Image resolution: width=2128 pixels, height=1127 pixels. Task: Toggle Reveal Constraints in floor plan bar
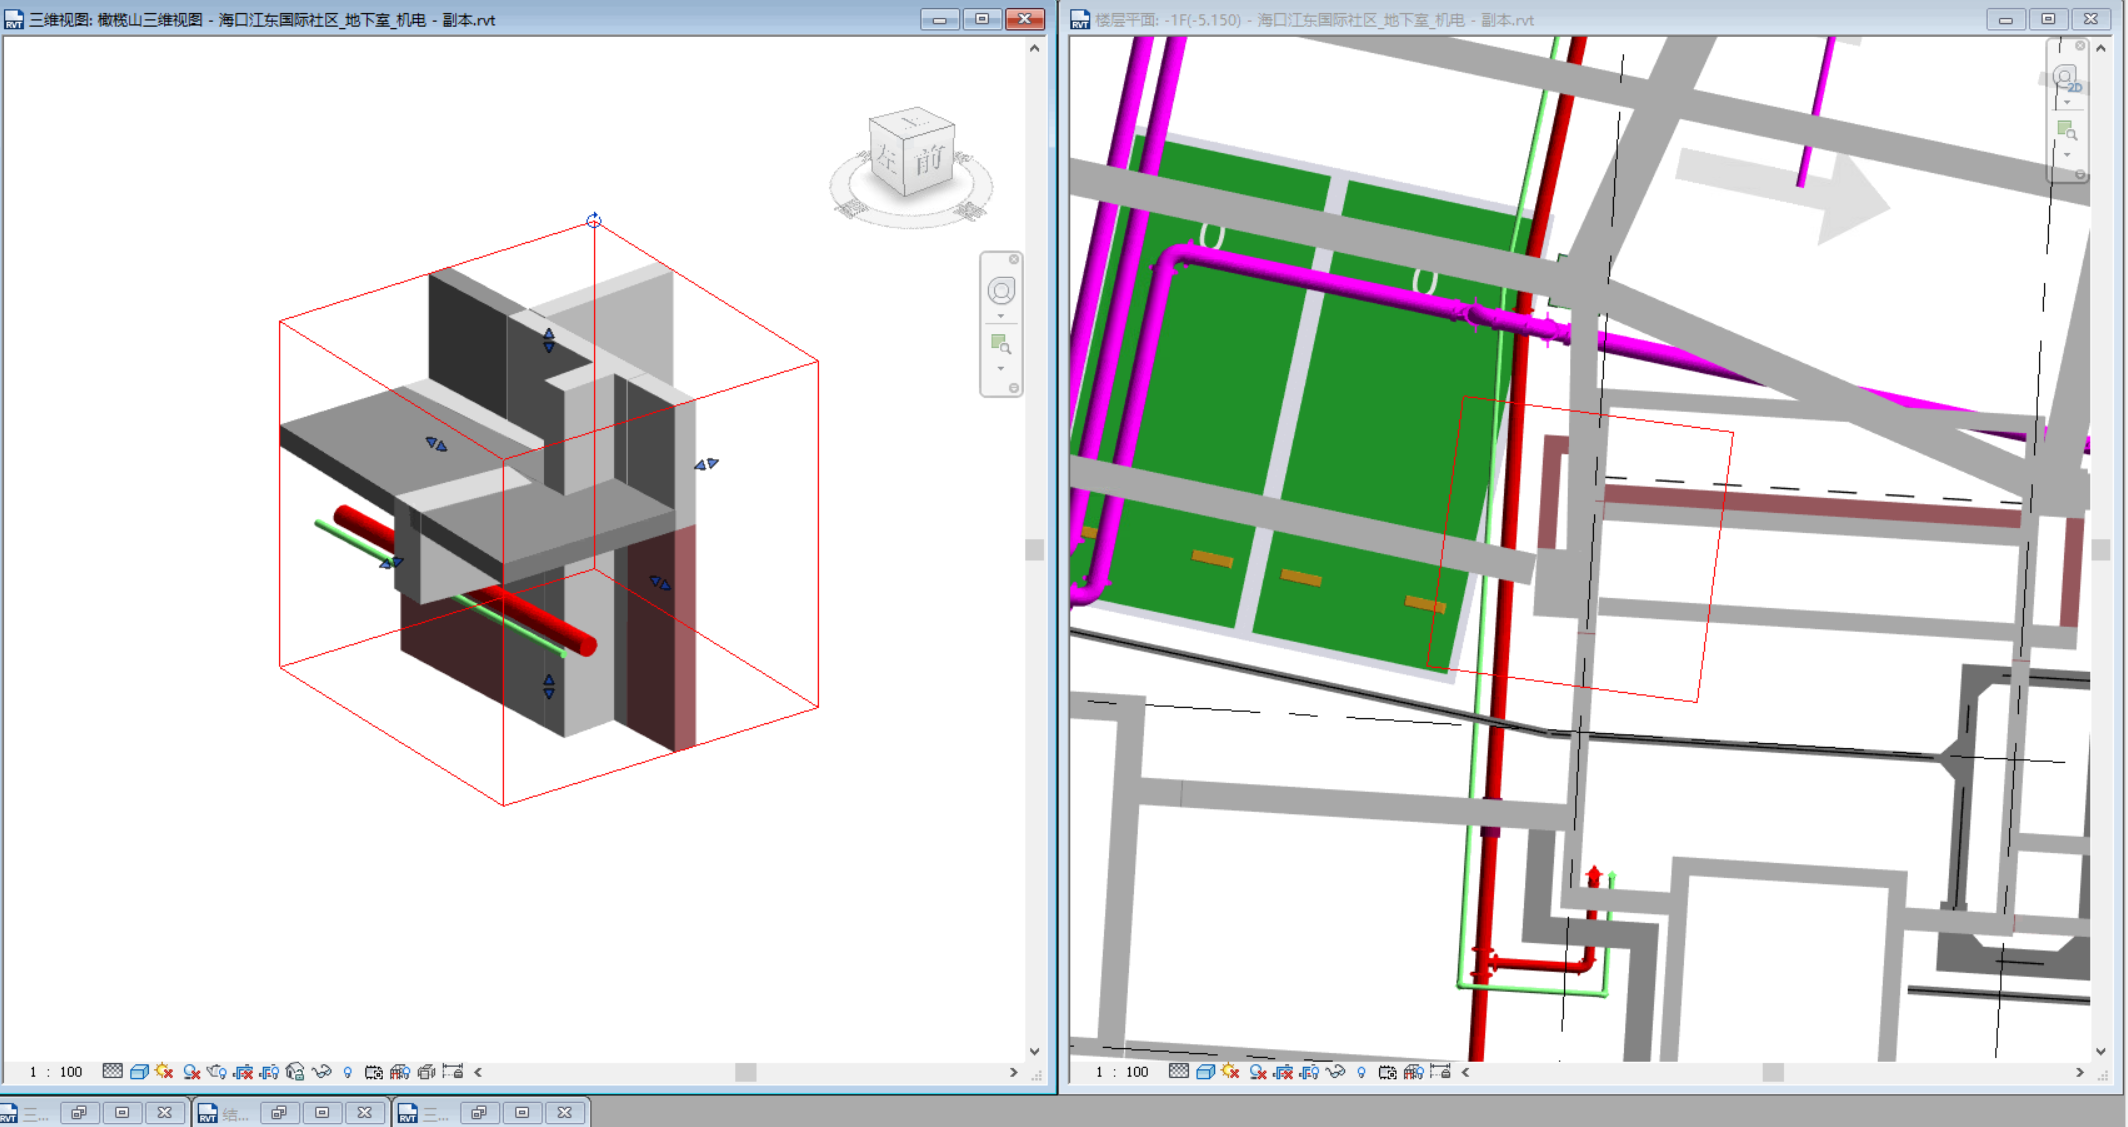[1440, 1072]
